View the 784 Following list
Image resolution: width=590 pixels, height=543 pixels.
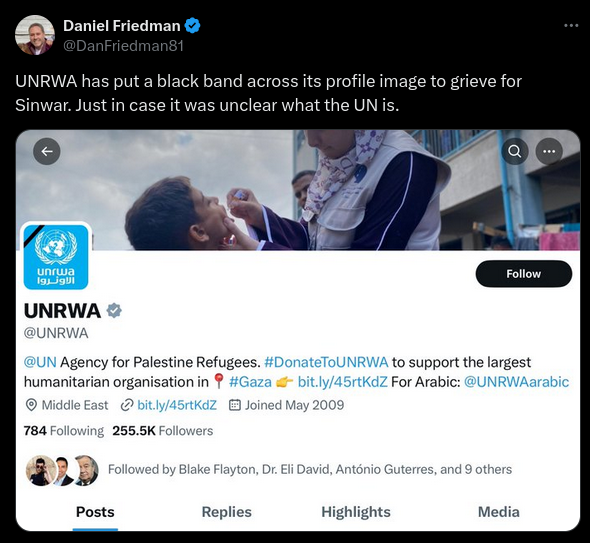63,430
